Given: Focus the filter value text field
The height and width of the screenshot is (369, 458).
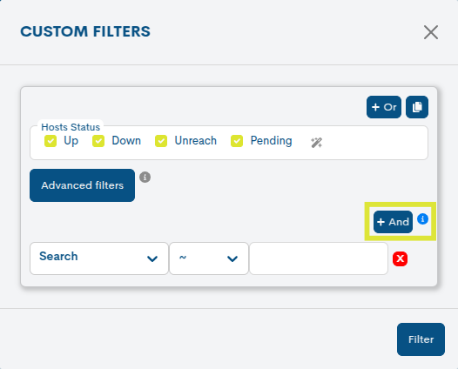Looking at the screenshot, I should click(x=319, y=258).
